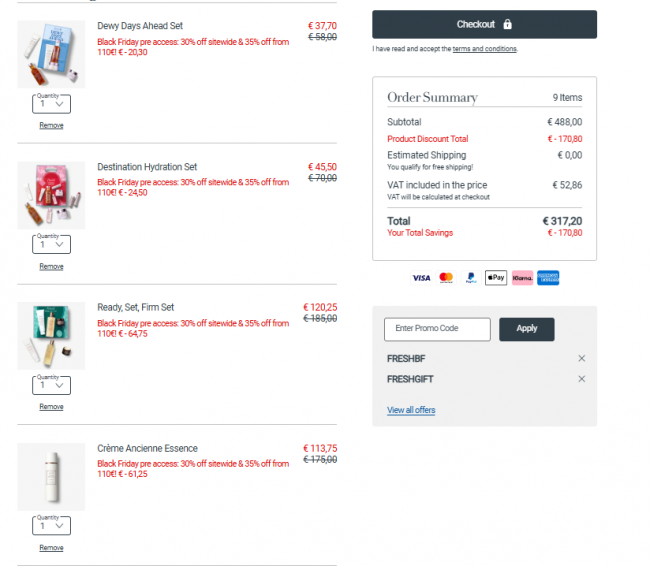The image size is (650, 566).
Task: Open the terms and conditions link
Action: pyautogui.click(x=485, y=49)
